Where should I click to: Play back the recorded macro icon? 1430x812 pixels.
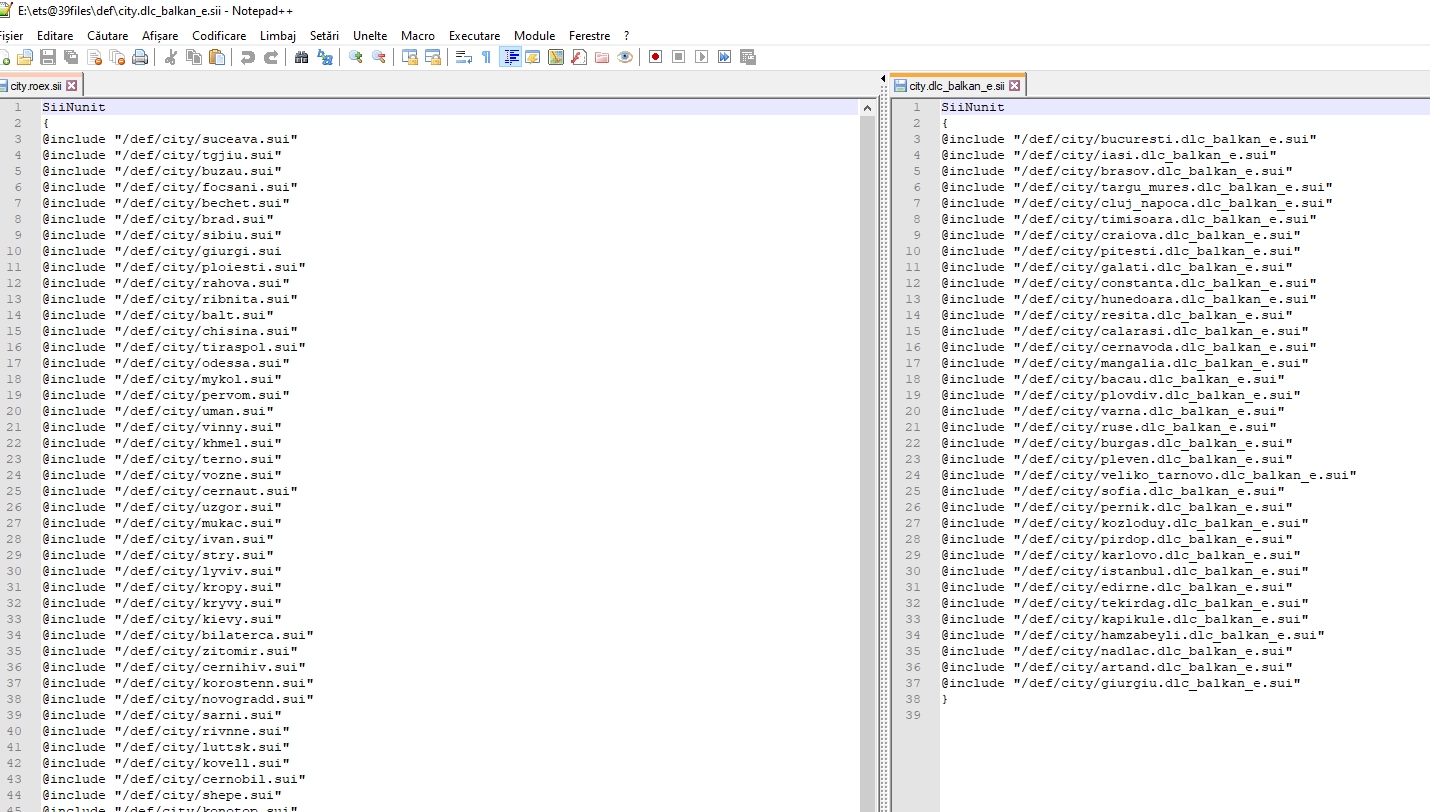click(x=701, y=57)
